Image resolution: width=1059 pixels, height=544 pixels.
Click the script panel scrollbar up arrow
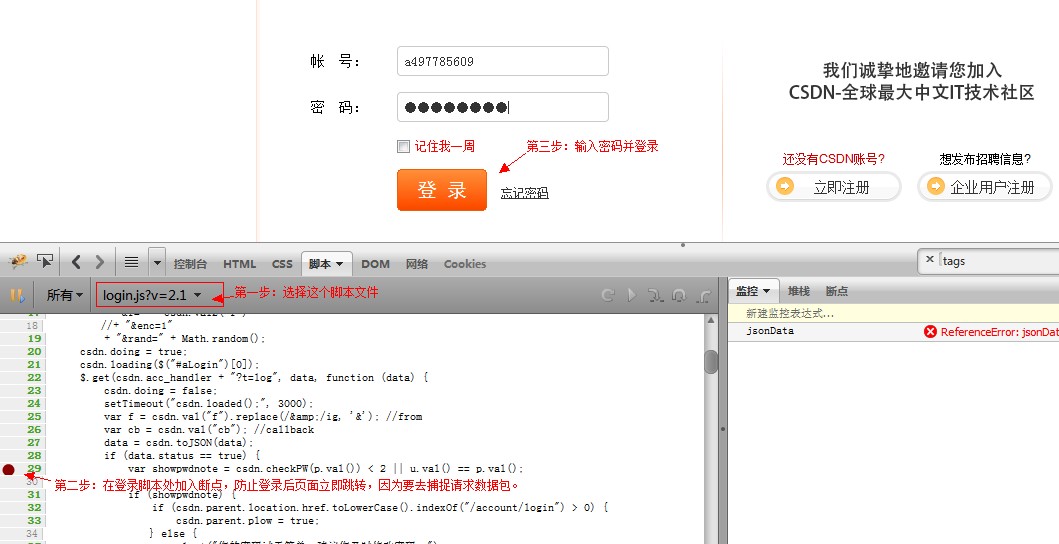pyautogui.click(x=711, y=320)
